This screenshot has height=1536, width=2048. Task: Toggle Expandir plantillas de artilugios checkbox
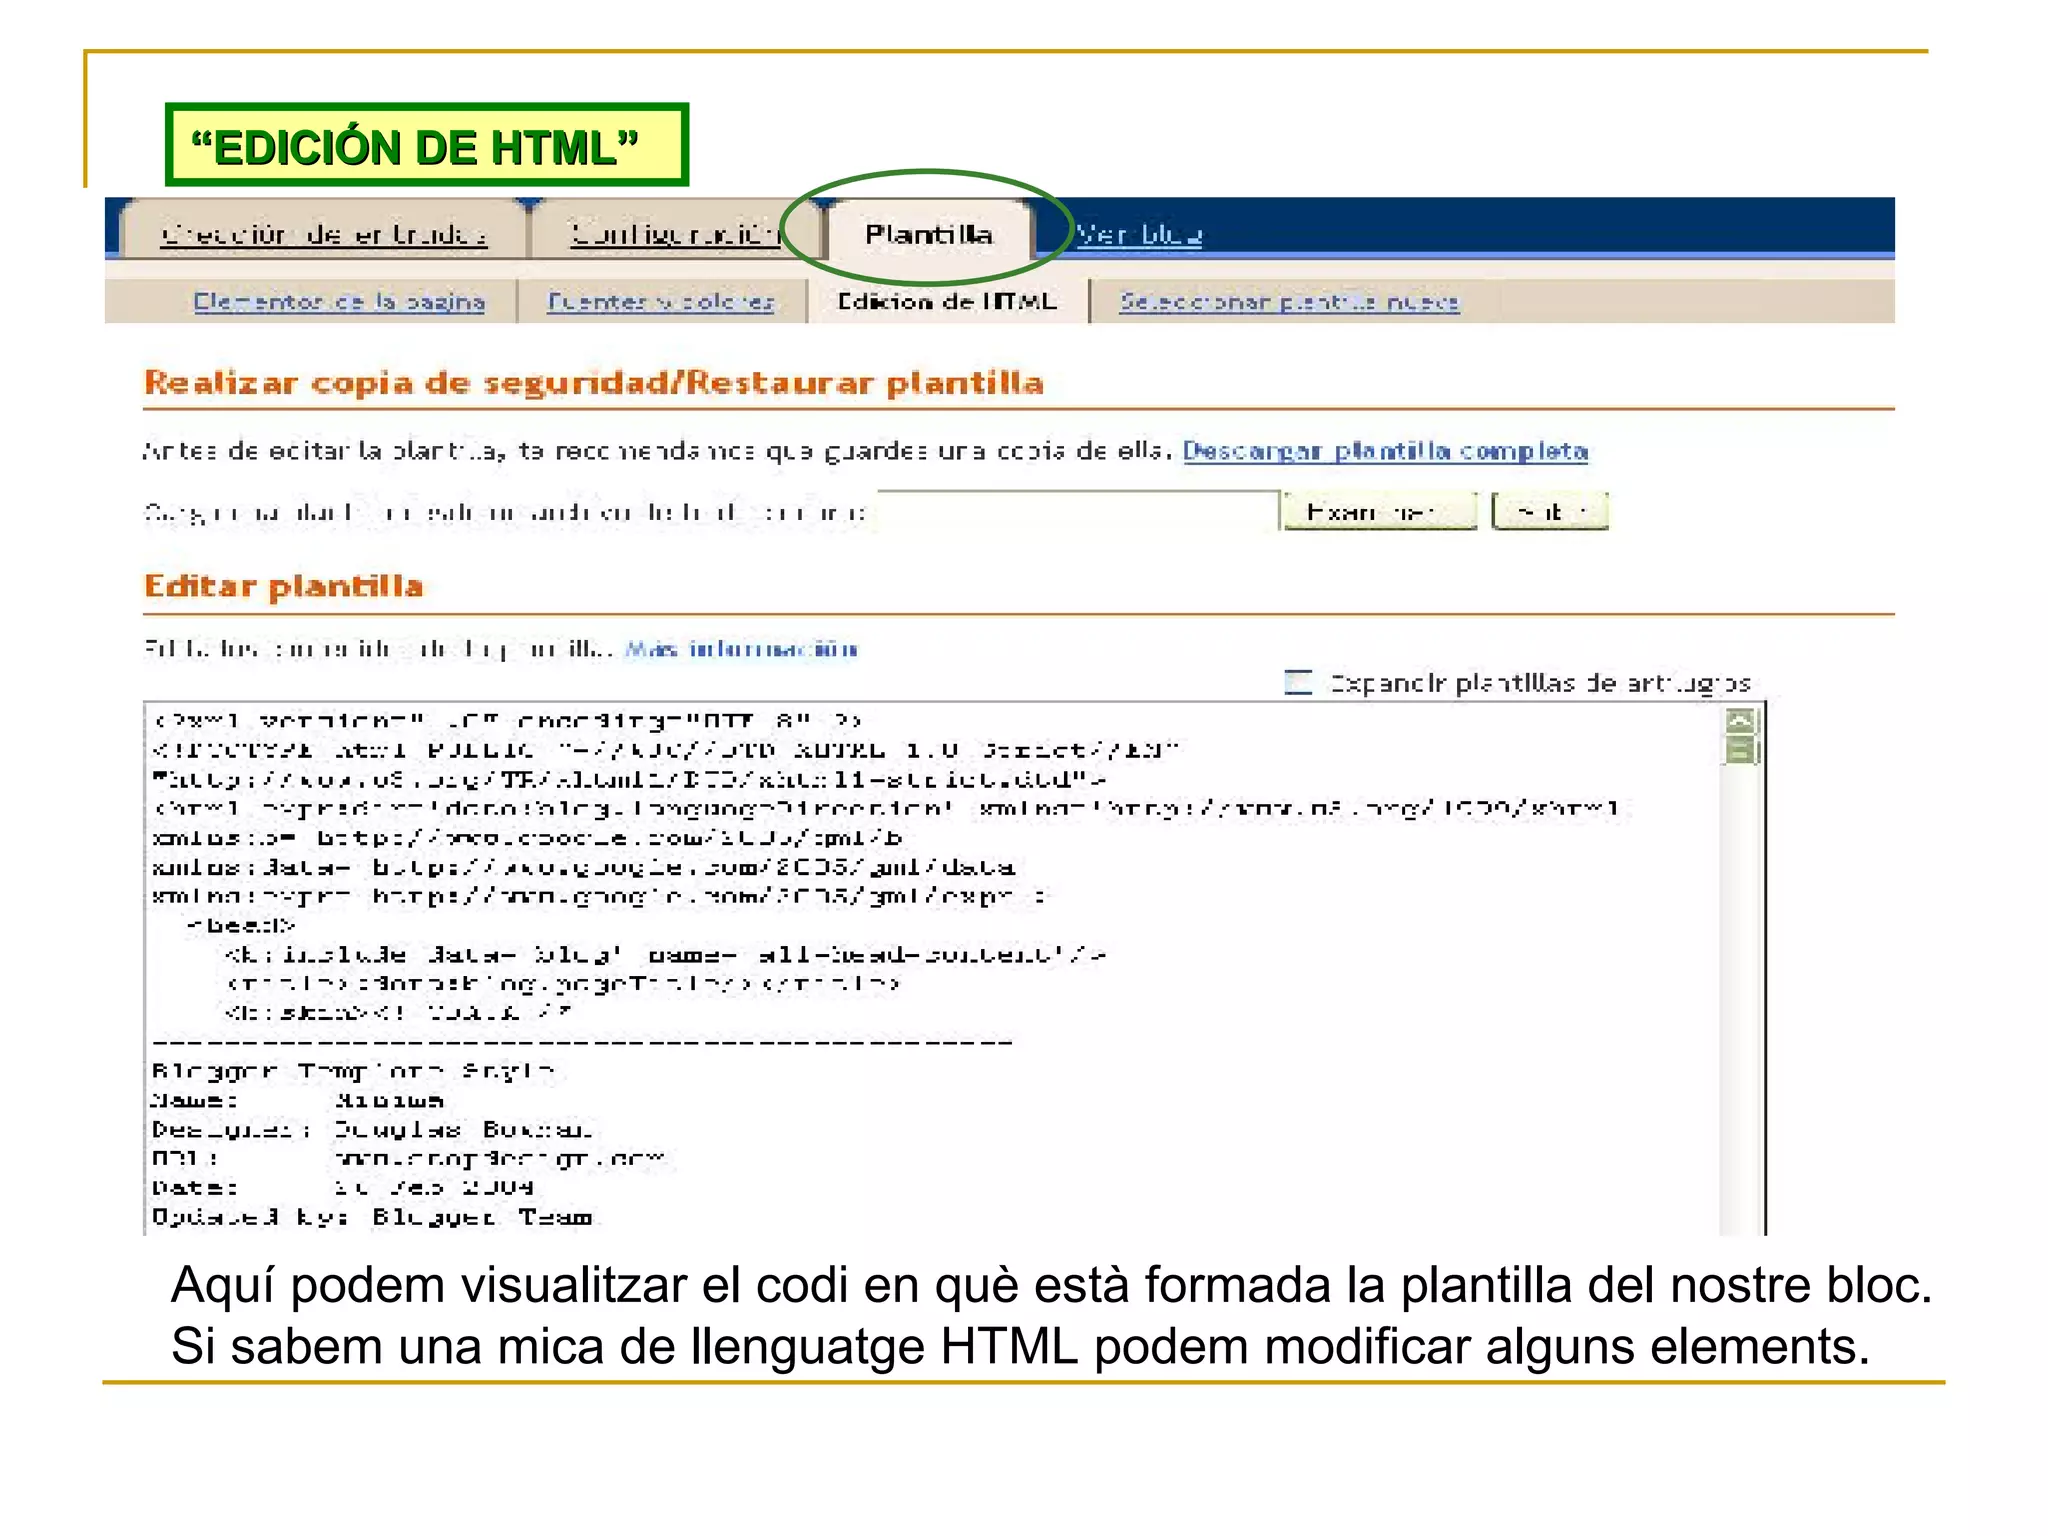tap(1298, 683)
